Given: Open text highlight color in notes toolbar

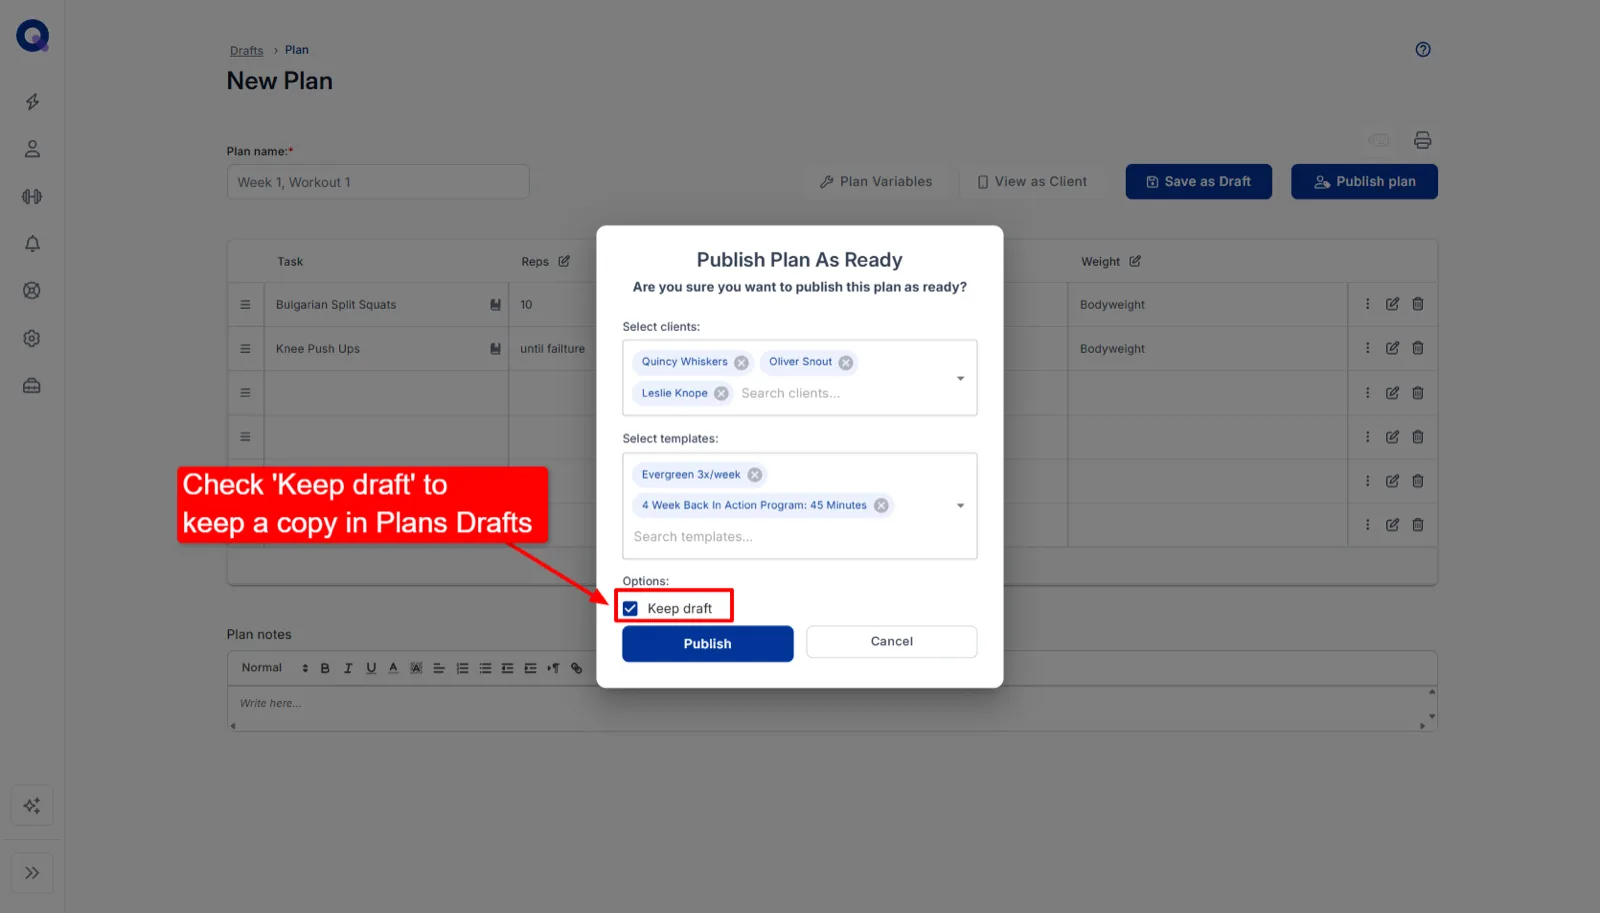Looking at the screenshot, I should 416,669.
